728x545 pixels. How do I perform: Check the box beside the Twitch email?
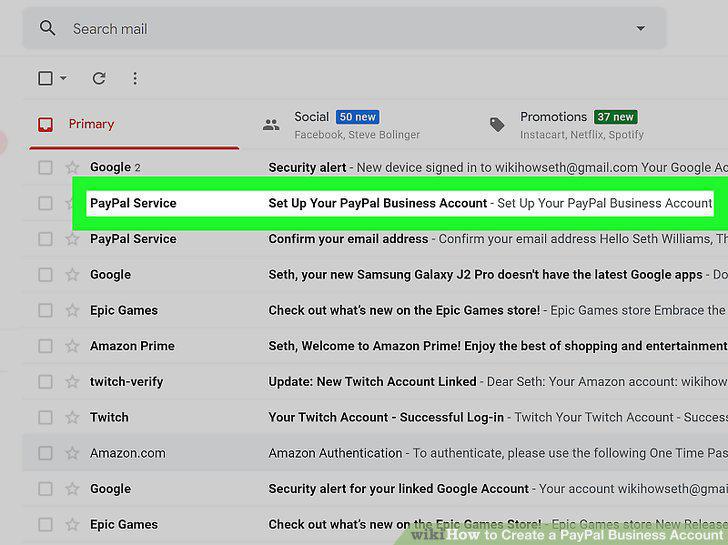coord(45,417)
